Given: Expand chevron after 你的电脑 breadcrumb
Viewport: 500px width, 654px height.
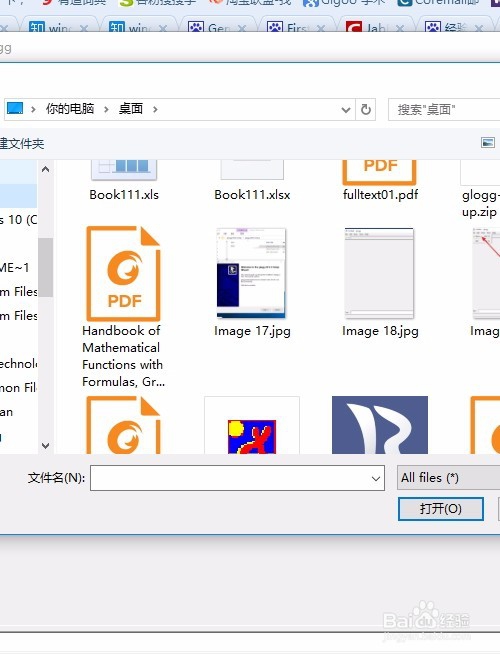Looking at the screenshot, I should [x=106, y=109].
